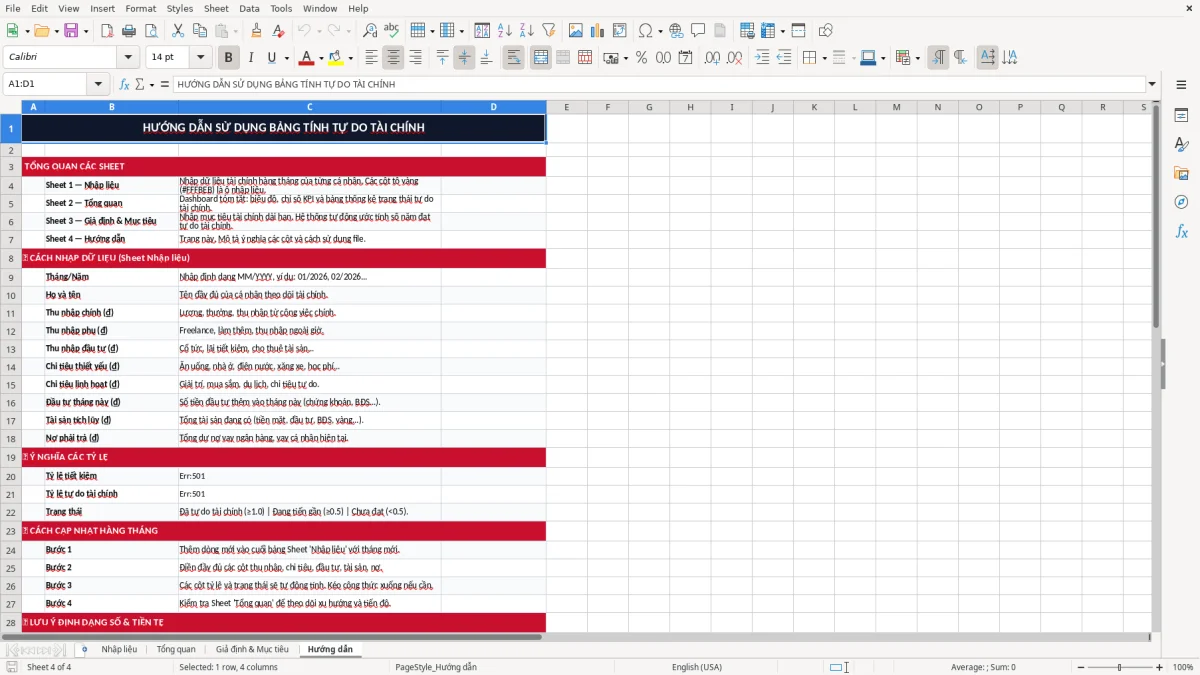
Task: Click zoom level 100% in status bar
Action: [x=1183, y=667]
